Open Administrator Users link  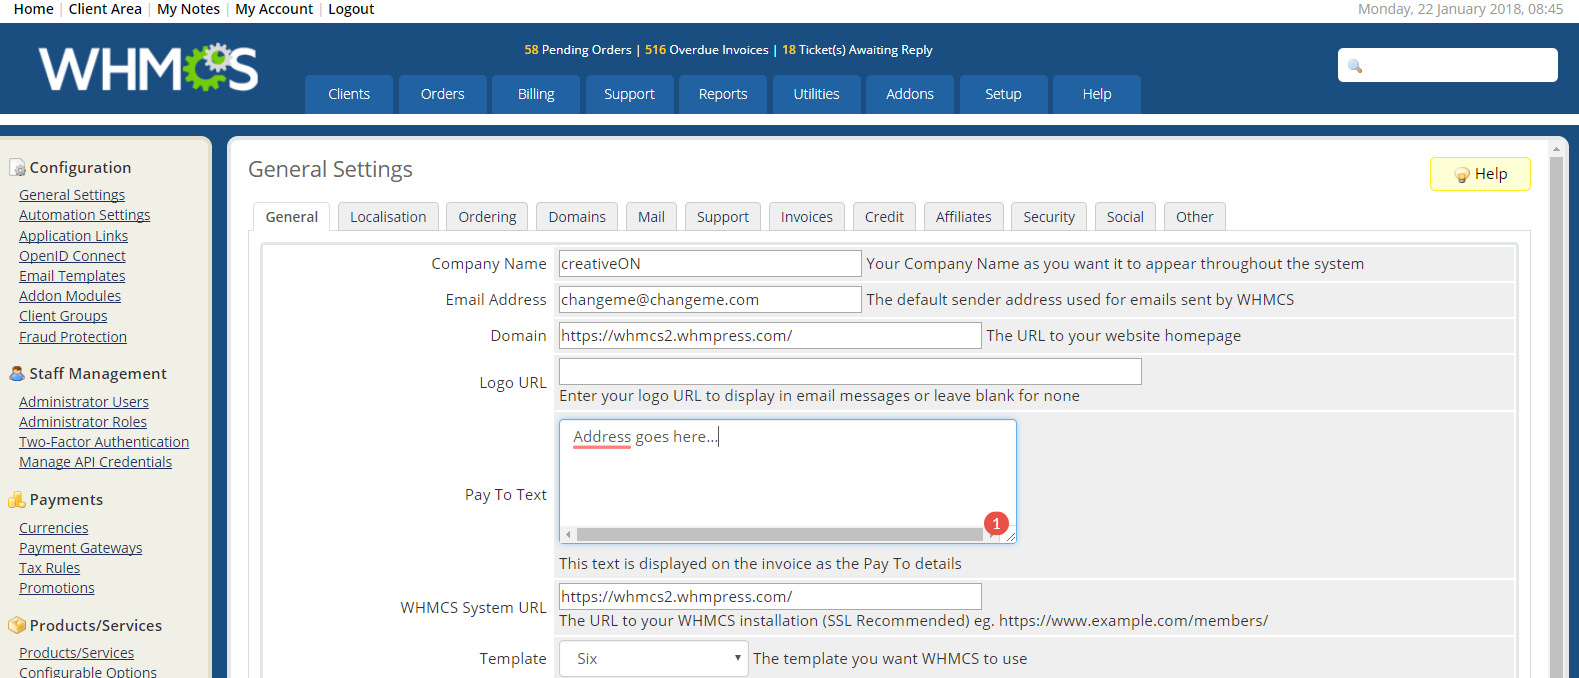point(84,402)
